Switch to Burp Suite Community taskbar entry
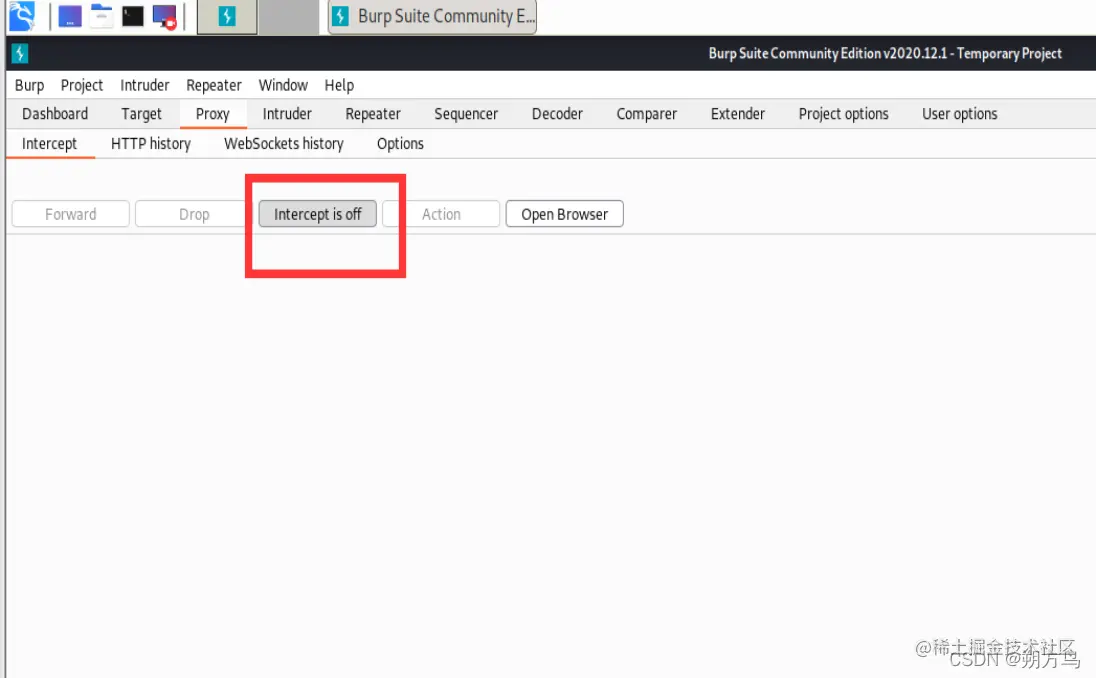Image resolution: width=1096 pixels, height=678 pixels. (433, 16)
